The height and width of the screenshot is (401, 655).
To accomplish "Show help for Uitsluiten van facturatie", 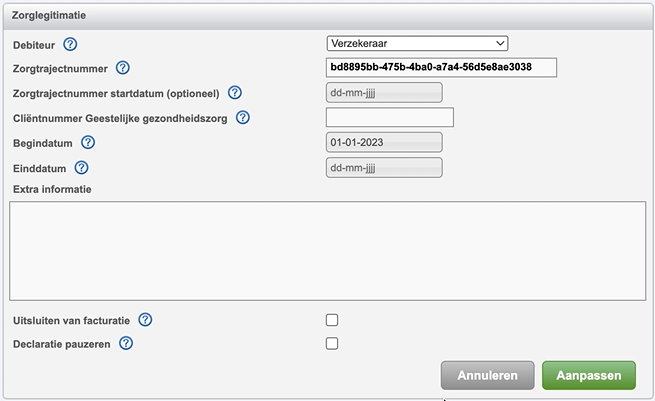I will 145,320.
